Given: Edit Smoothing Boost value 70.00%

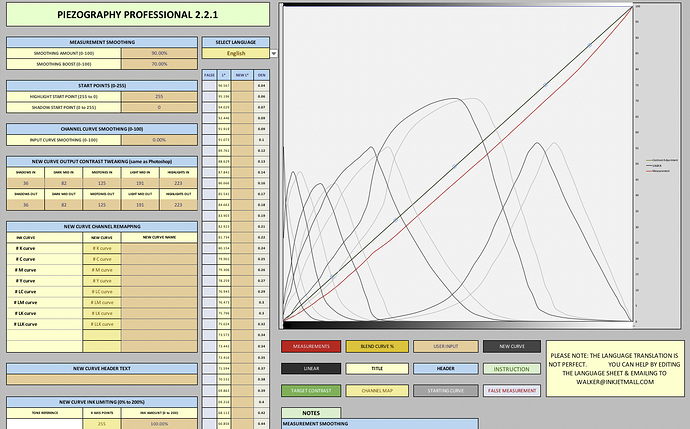Looking at the screenshot, I should click(159, 64).
